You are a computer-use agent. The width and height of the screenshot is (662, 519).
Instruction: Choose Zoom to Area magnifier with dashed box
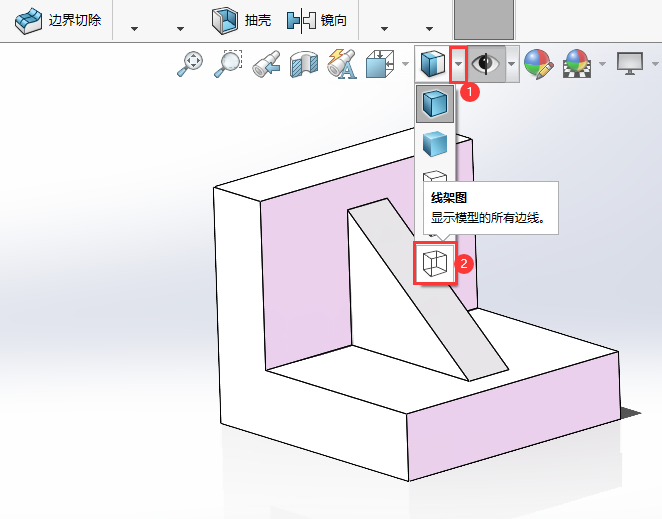(228, 64)
